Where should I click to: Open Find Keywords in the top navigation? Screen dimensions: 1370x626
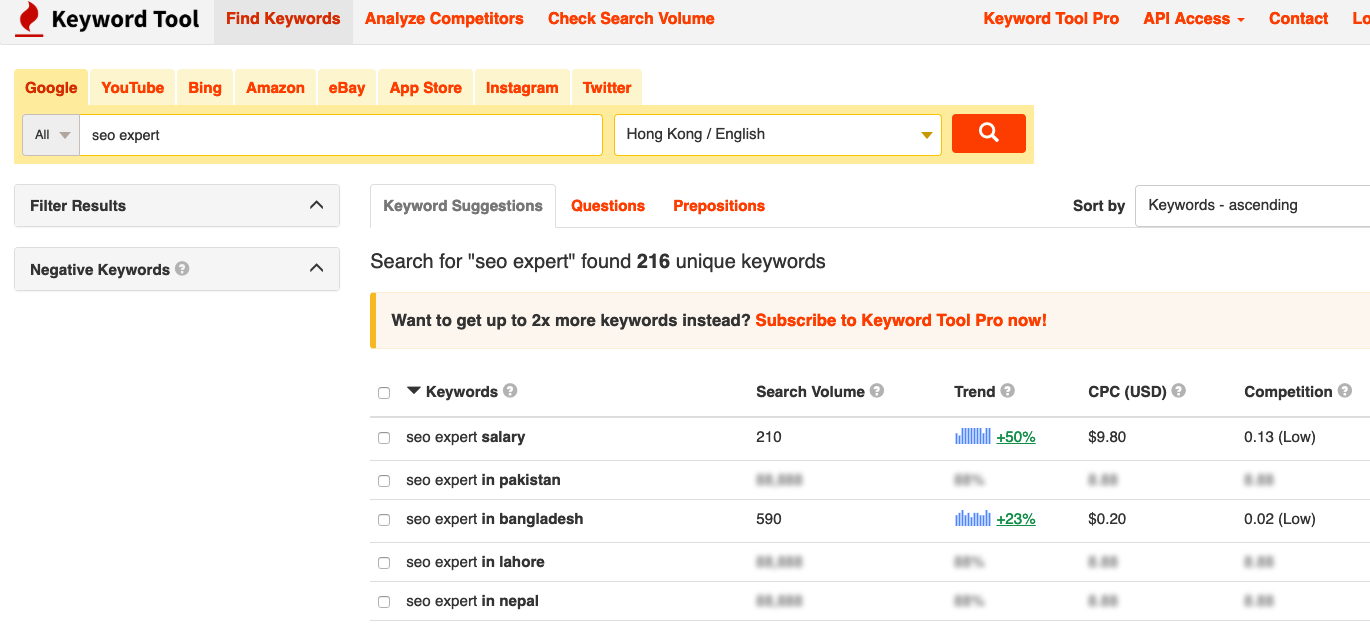(283, 19)
